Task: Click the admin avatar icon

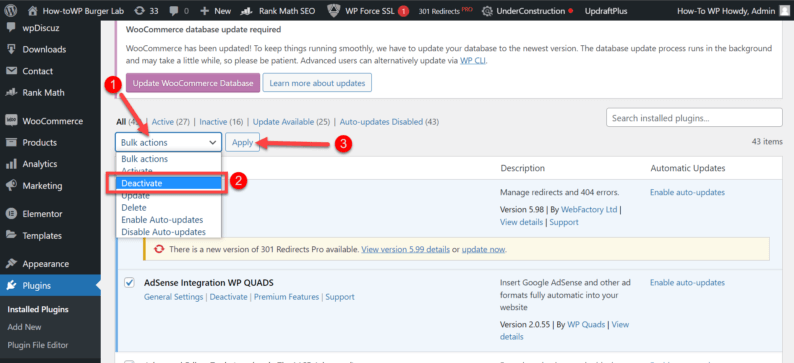Action: [x=784, y=10]
